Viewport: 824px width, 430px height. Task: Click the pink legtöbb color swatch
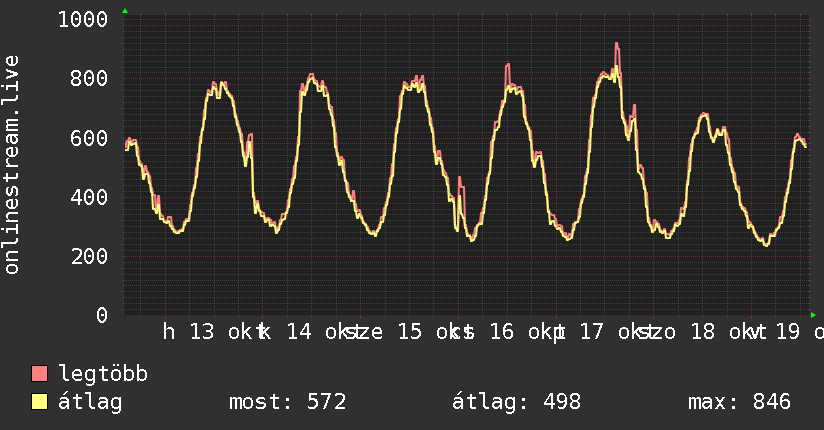tap(39, 374)
